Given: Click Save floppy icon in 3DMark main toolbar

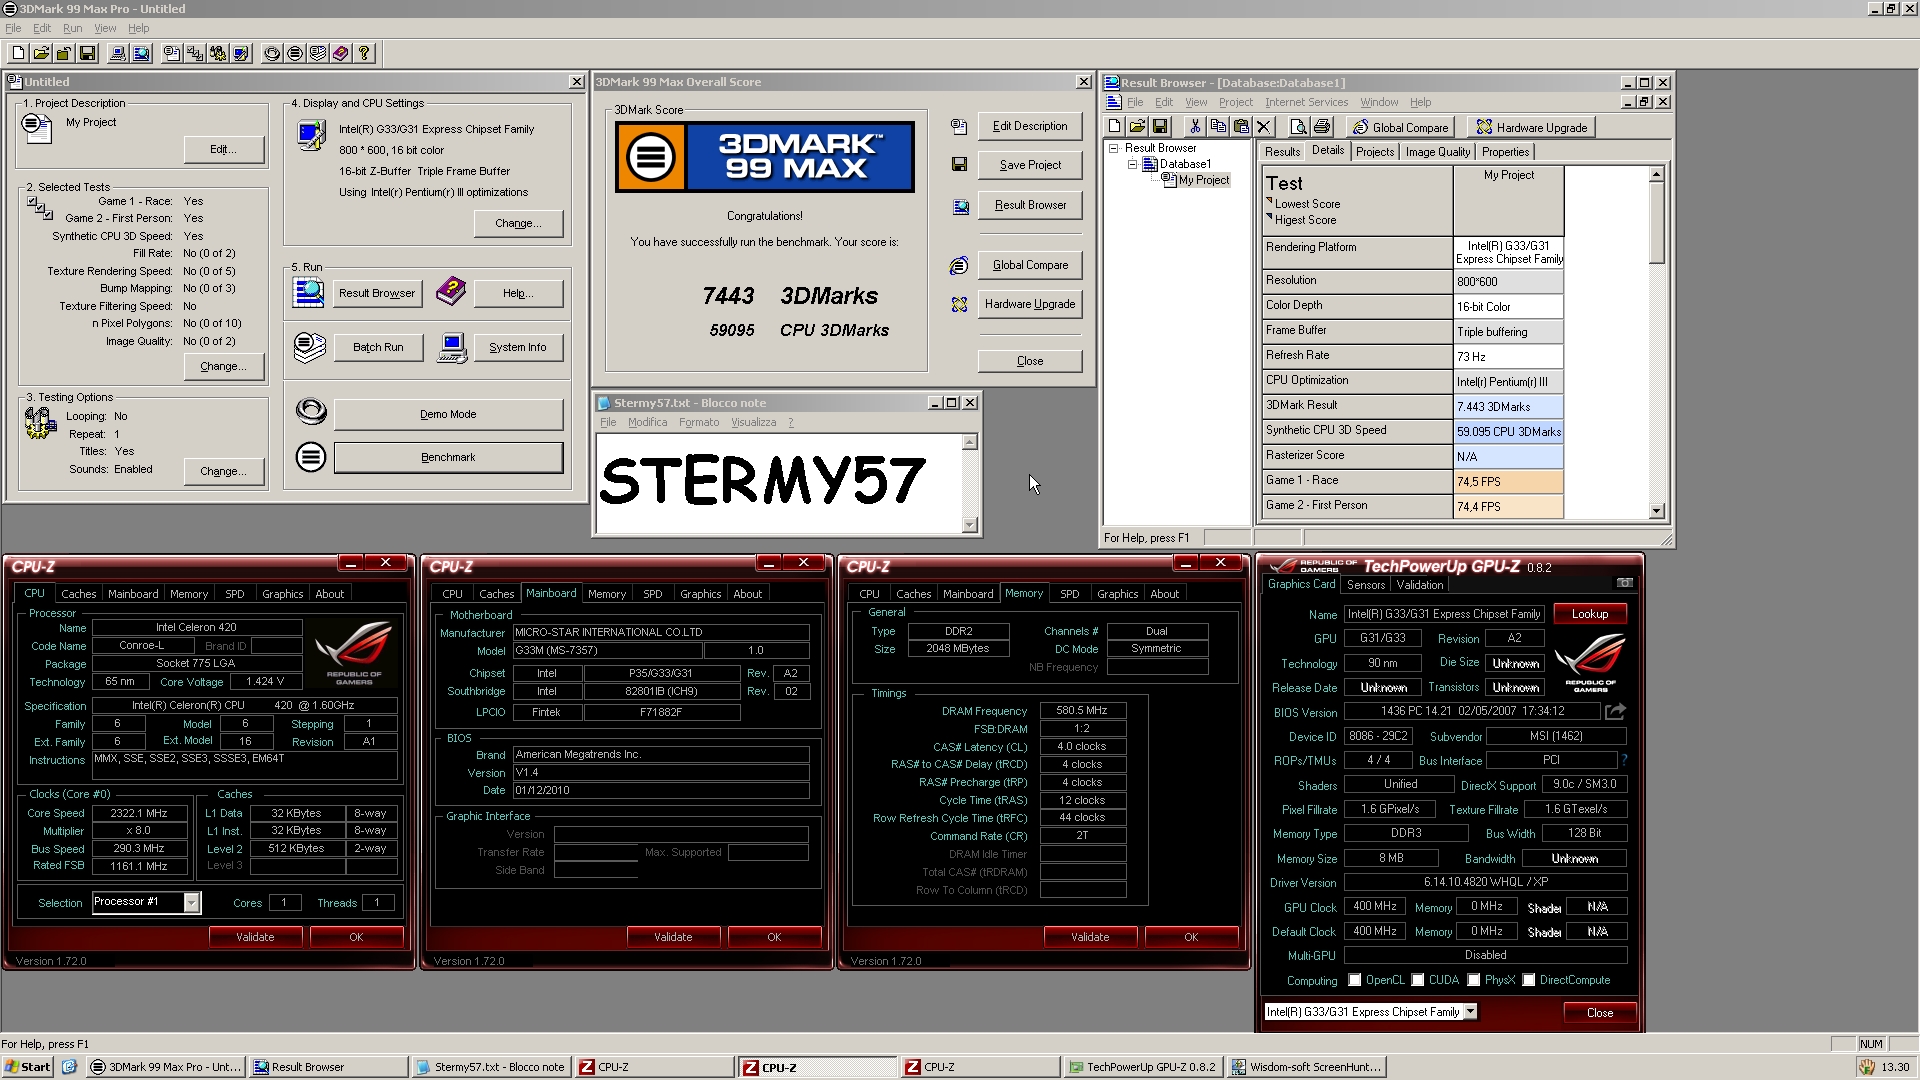Looking at the screenshot, I should pyautogui.click(x=87, y=54).
